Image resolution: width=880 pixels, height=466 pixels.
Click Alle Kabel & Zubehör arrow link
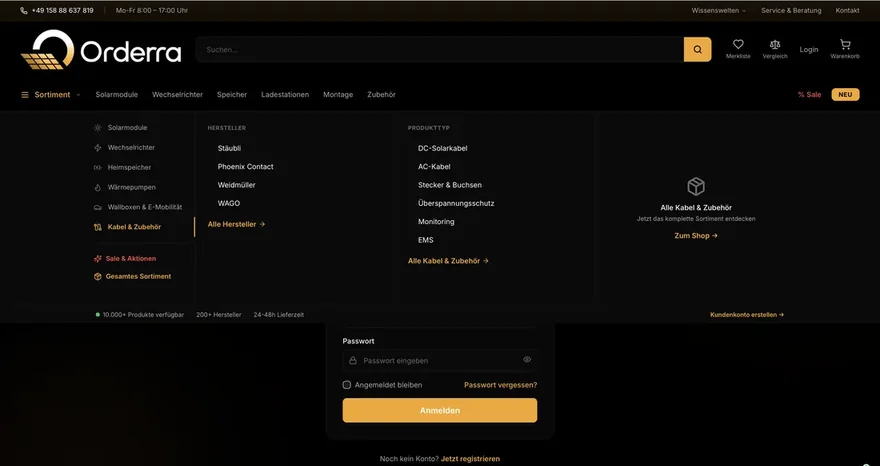click(448, 261)
